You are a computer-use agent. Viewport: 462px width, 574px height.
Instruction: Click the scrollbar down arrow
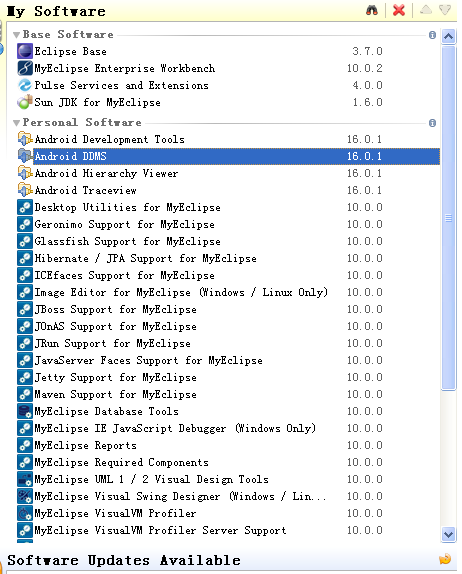(x=448, y=534)
